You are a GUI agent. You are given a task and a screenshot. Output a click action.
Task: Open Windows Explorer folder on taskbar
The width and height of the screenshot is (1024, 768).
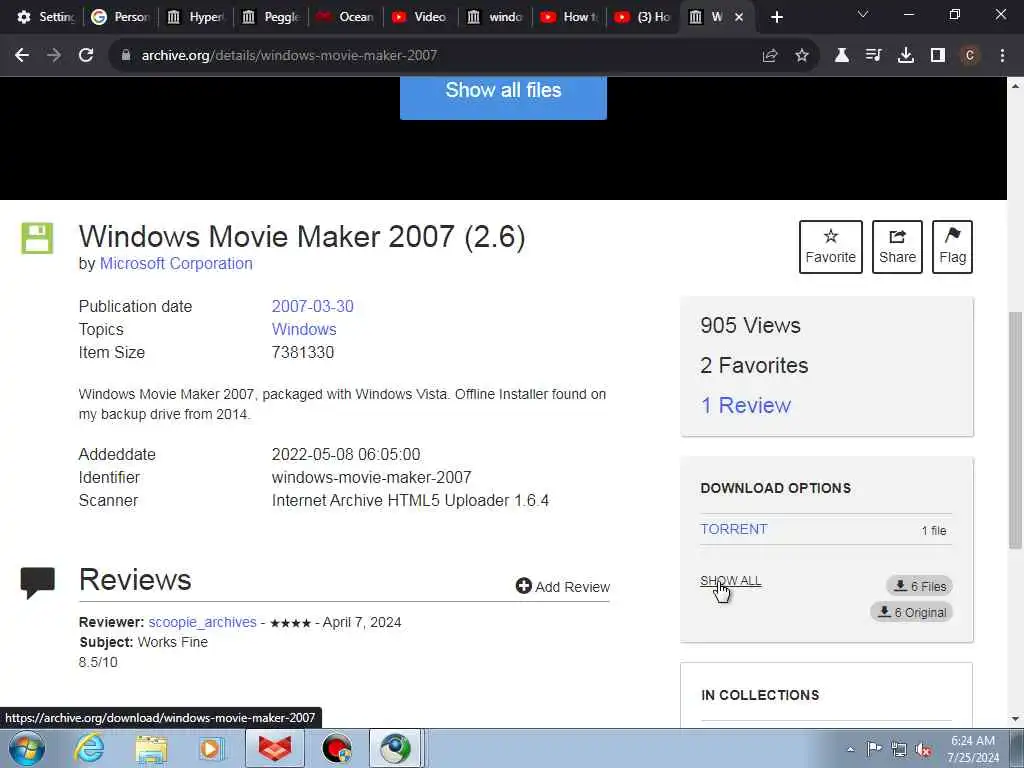(152, 748)
